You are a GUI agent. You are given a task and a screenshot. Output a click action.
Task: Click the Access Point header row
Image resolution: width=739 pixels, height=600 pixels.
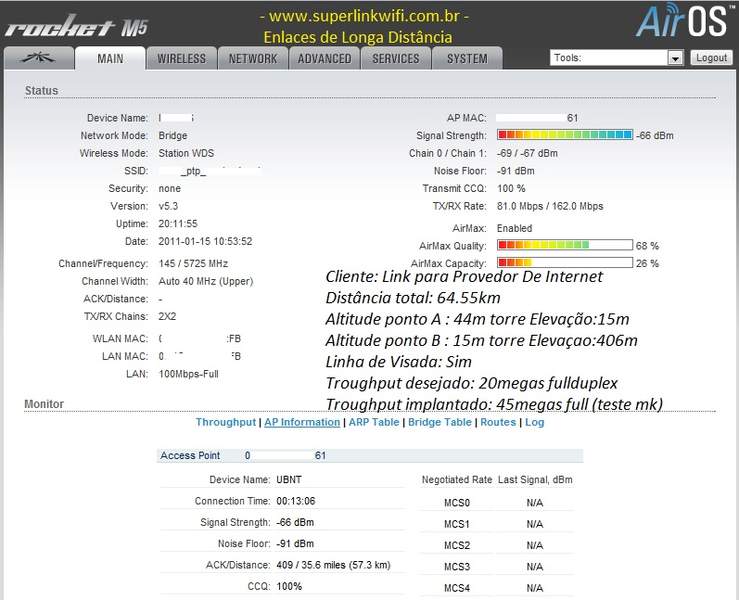[x=370, y=455]
